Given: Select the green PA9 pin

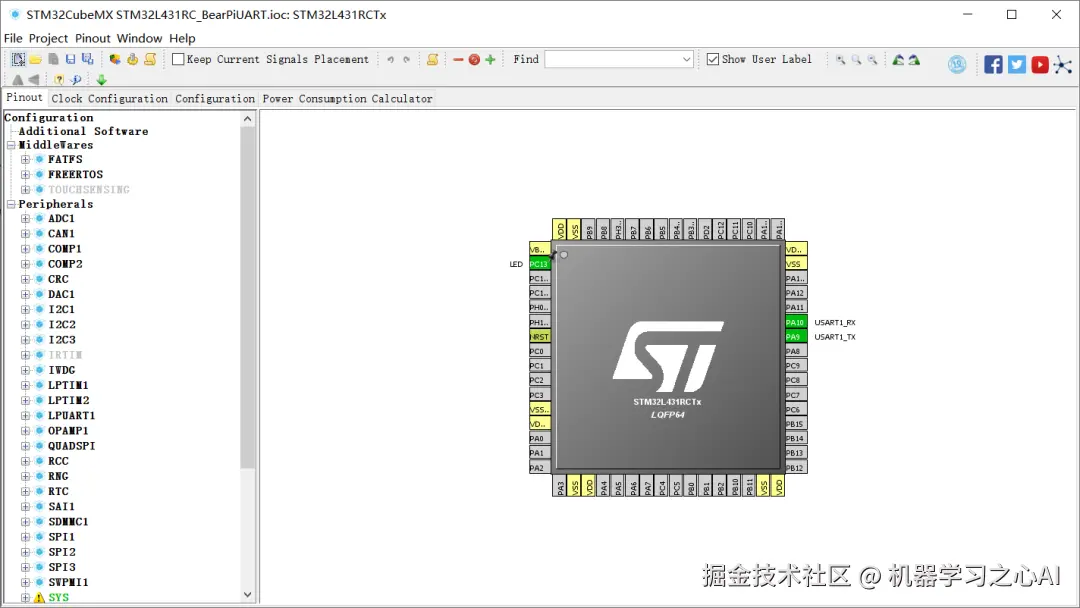Looking at the screenshot, I should click(796, 337).
